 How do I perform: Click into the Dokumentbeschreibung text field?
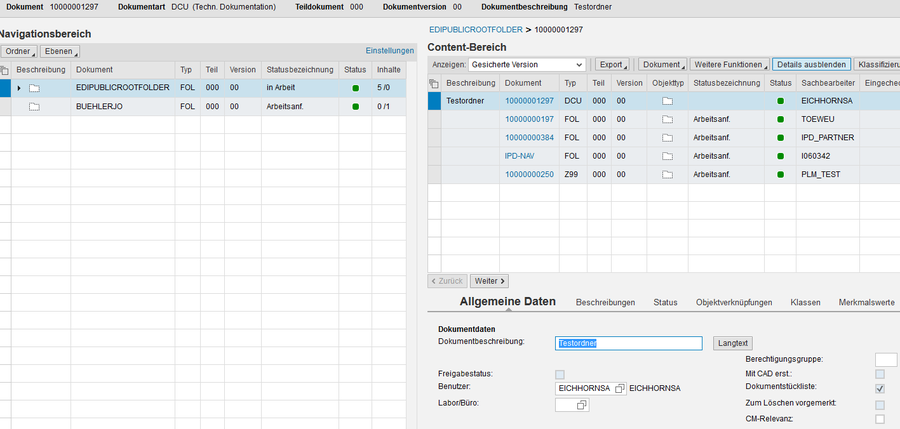[628, 343]
